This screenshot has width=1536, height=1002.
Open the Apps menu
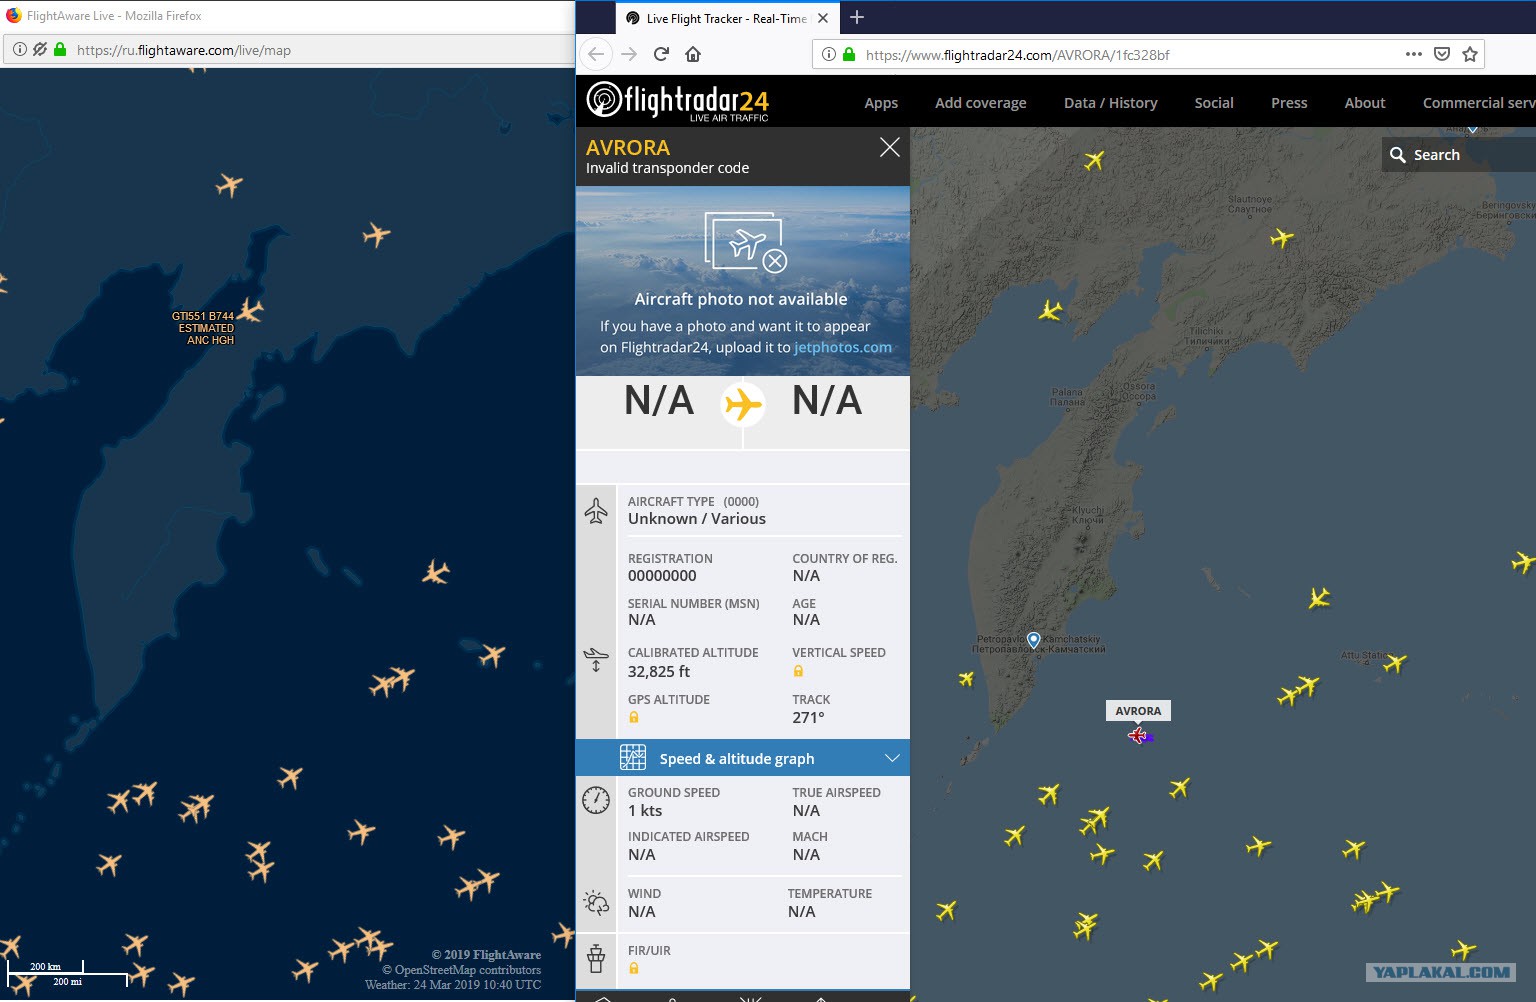pos(881,103)
